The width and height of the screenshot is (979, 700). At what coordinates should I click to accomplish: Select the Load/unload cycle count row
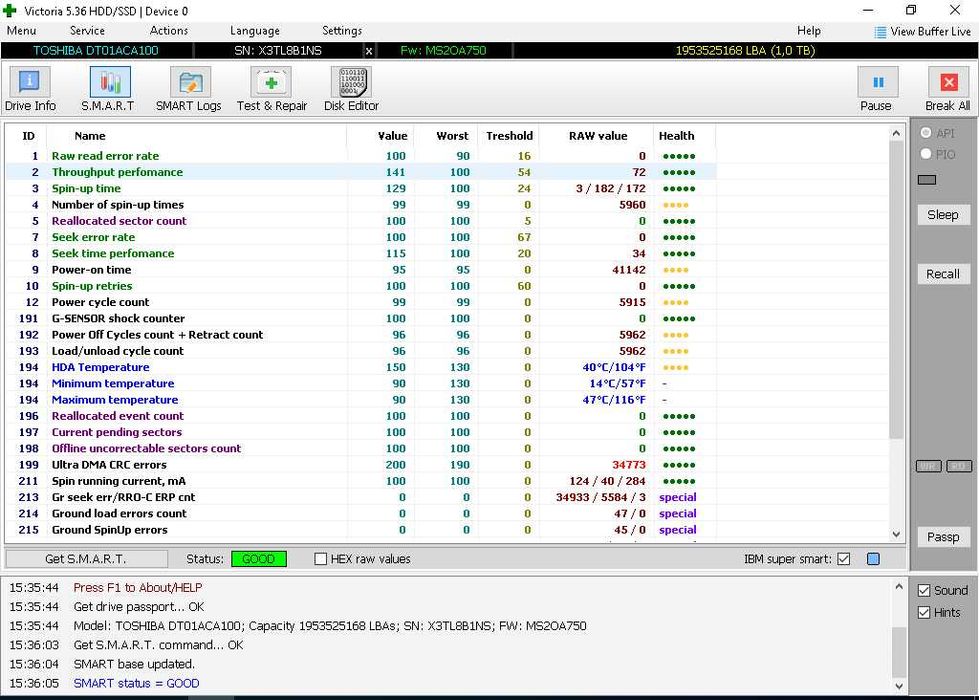click(361, 351)
